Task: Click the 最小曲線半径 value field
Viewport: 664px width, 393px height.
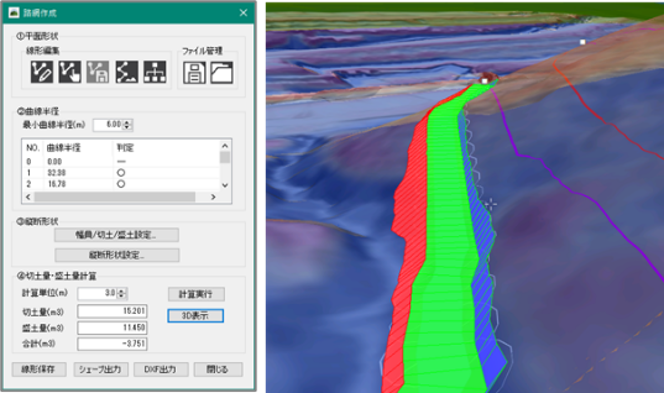Action: pos(108,125)
